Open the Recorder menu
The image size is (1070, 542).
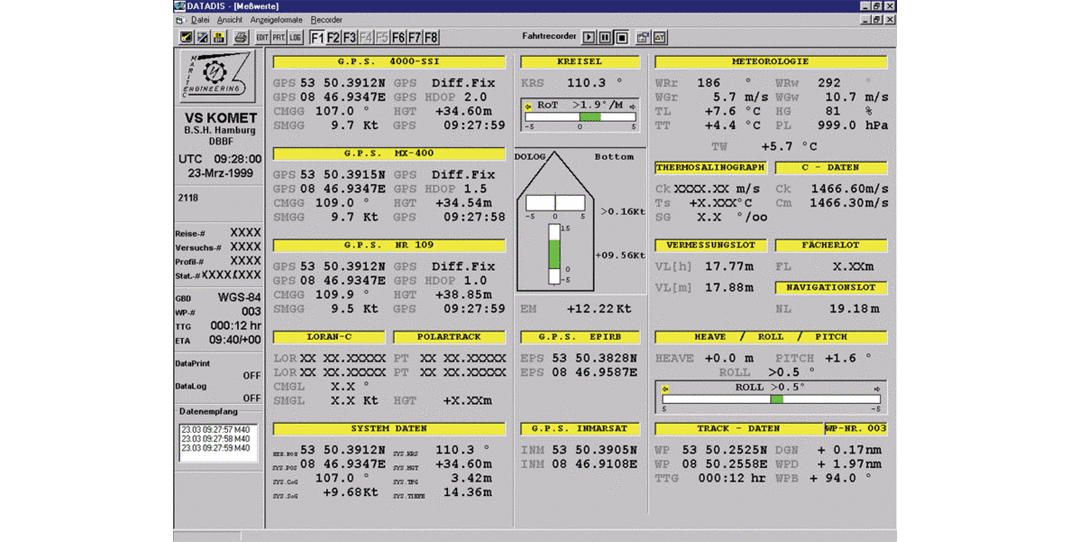326,20
